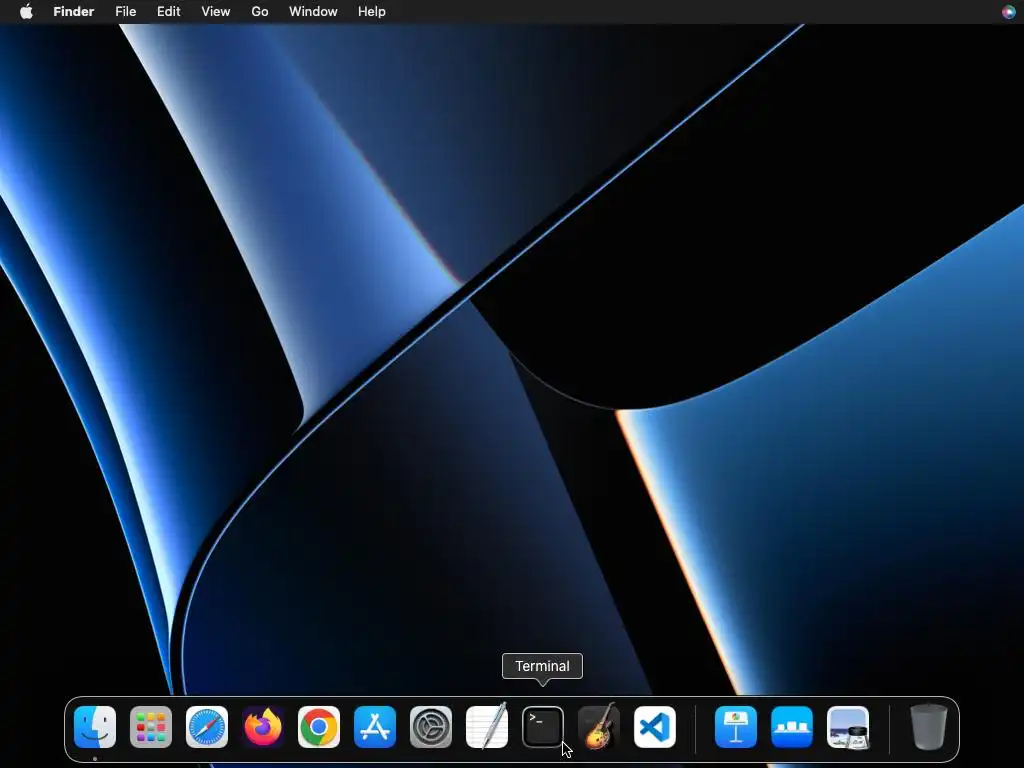Open GarageBand guitar icon
This screenshot has width=1024, height=768.
point(599,727)
